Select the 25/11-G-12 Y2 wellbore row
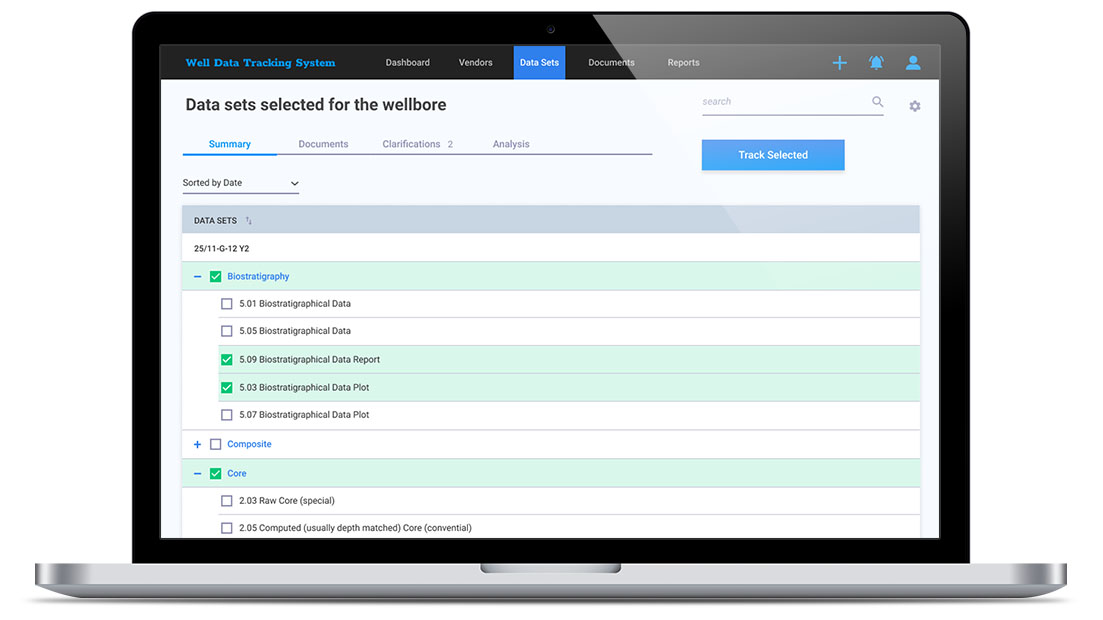The width and height of the screenshot is (1103, 620). pyautogui.click(x=551, y=248)
